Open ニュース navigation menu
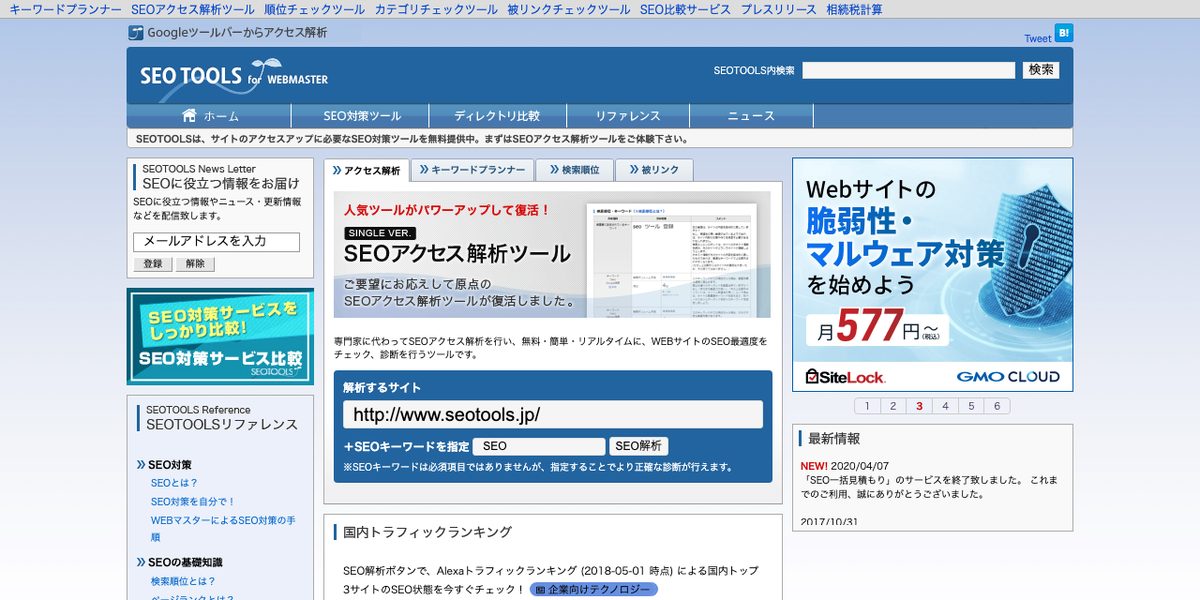Image resolution: width=1200 pixels, height=600 pixels. (x=751, y=116)
